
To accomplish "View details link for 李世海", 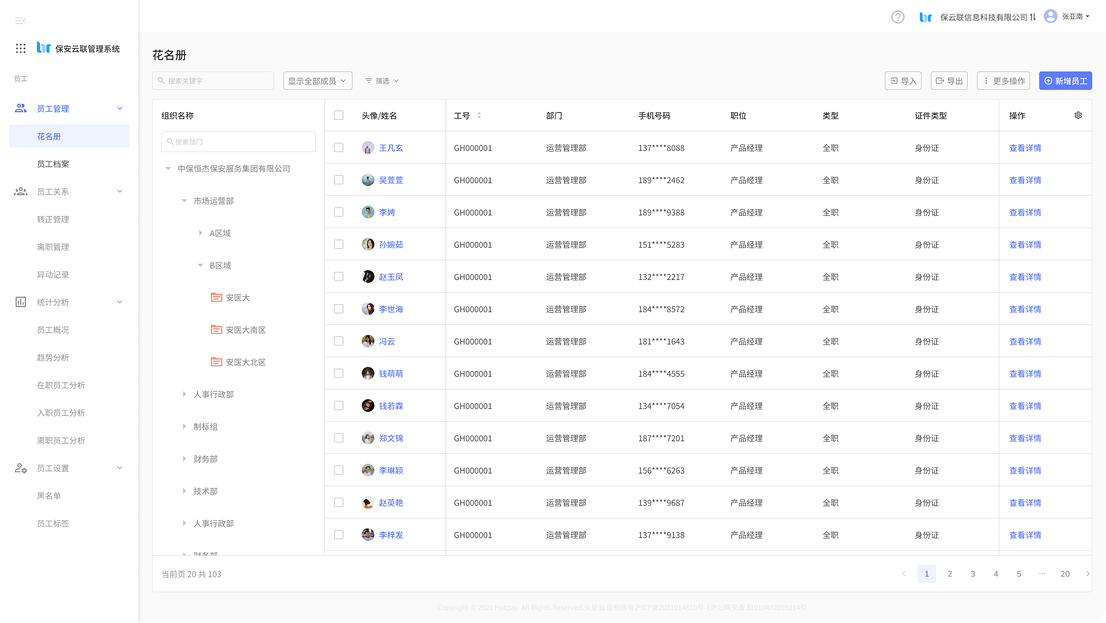I will click(x=1025, y=309).
